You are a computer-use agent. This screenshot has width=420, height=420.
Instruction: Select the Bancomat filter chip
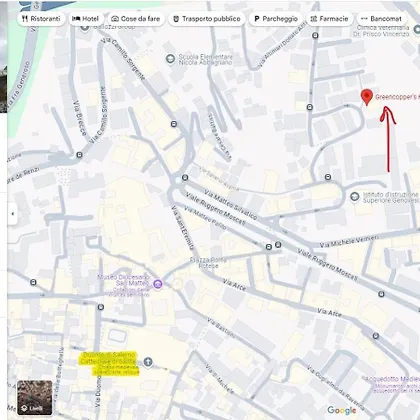pos(382,19)
